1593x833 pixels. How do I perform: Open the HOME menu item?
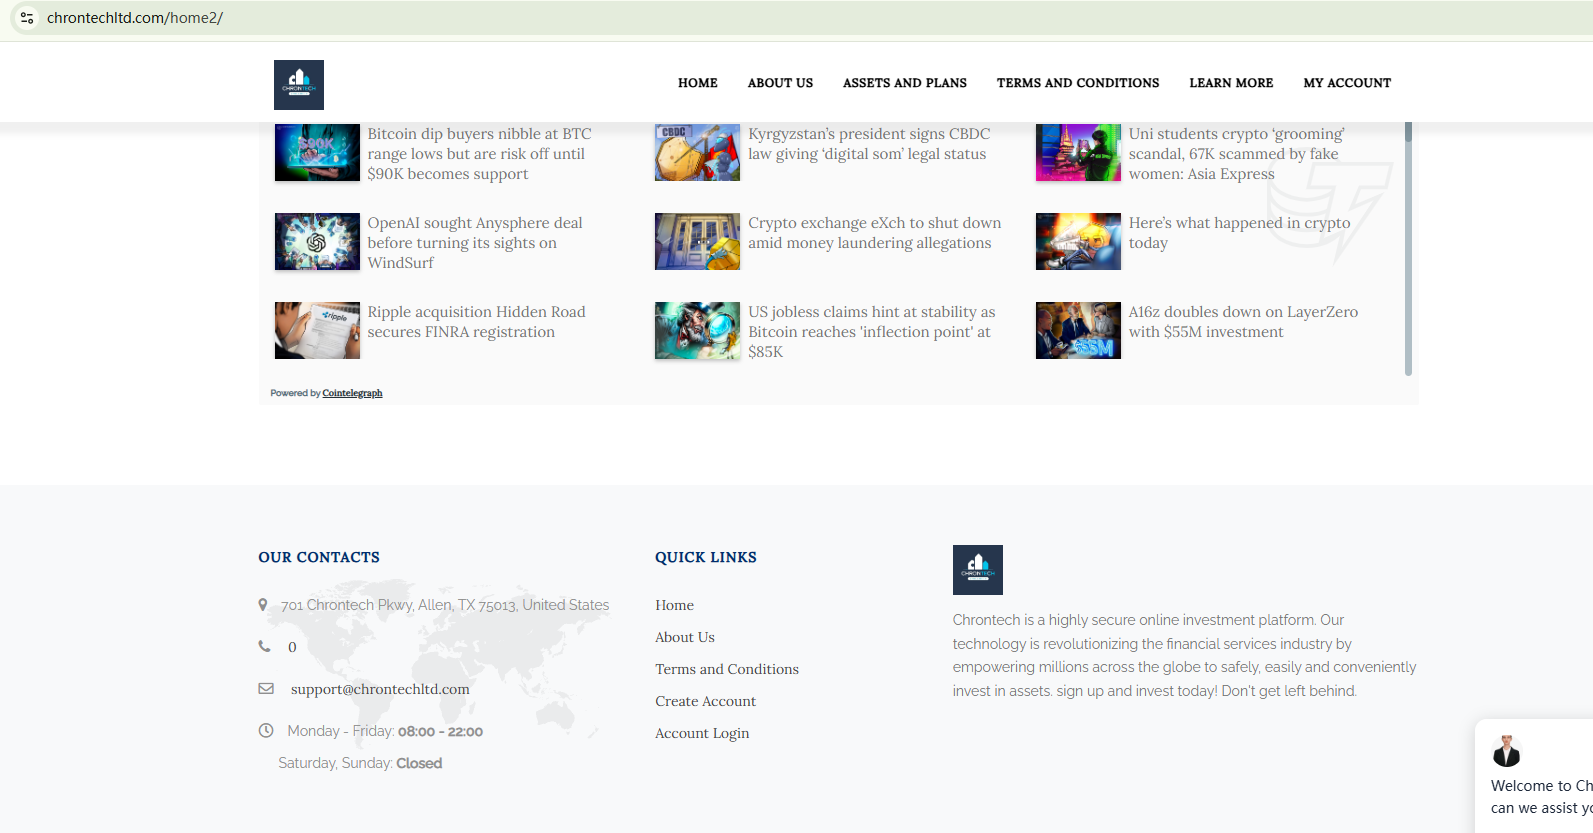pyautogui.click(x=698, y=83)
